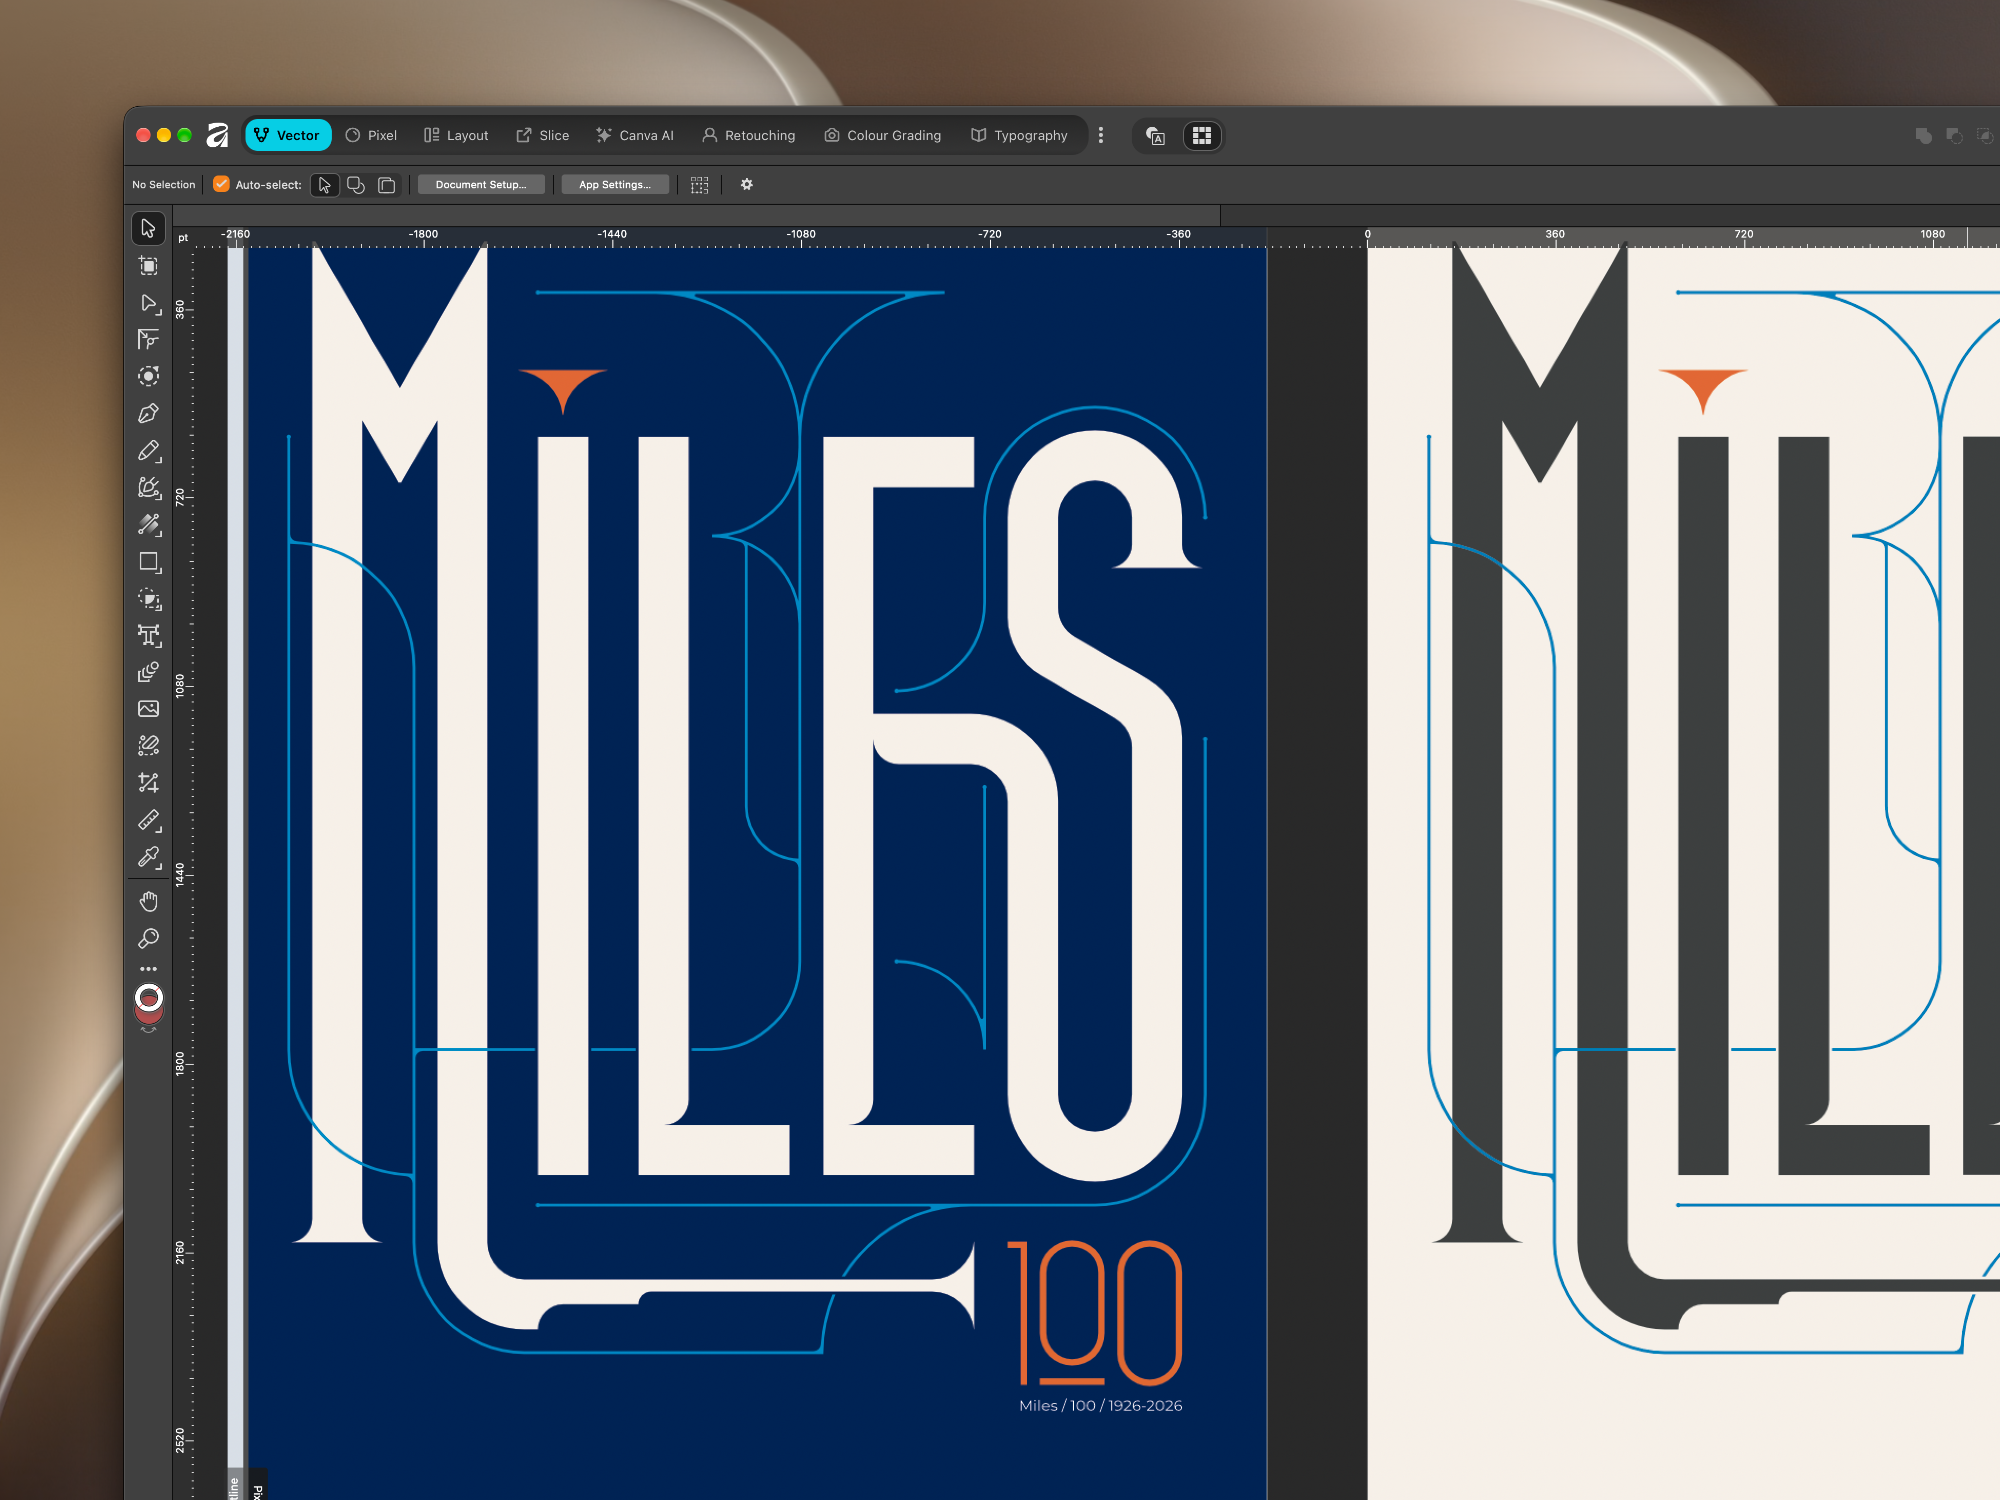This screenshot has height=1500, width=2000.
Task: Toggle the grid view button in top bar
Action: click(1202, 135)
